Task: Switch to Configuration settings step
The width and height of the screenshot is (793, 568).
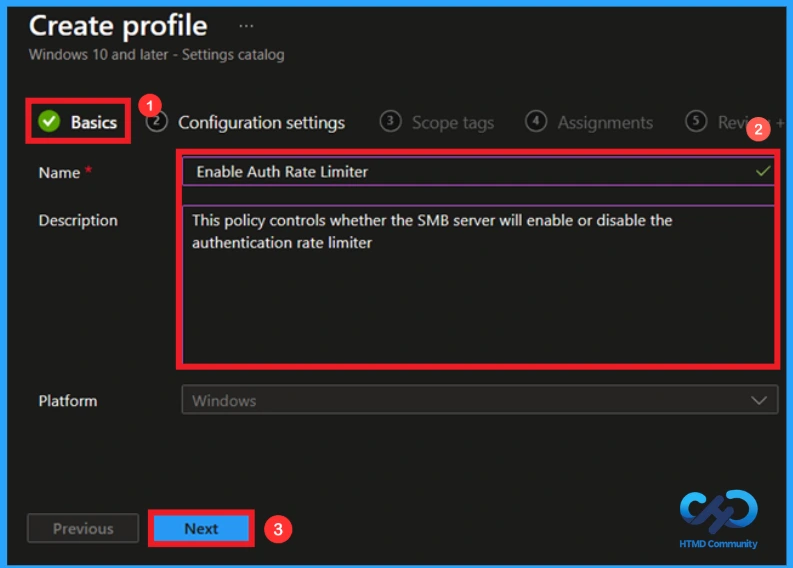Action: click(245, 122)
